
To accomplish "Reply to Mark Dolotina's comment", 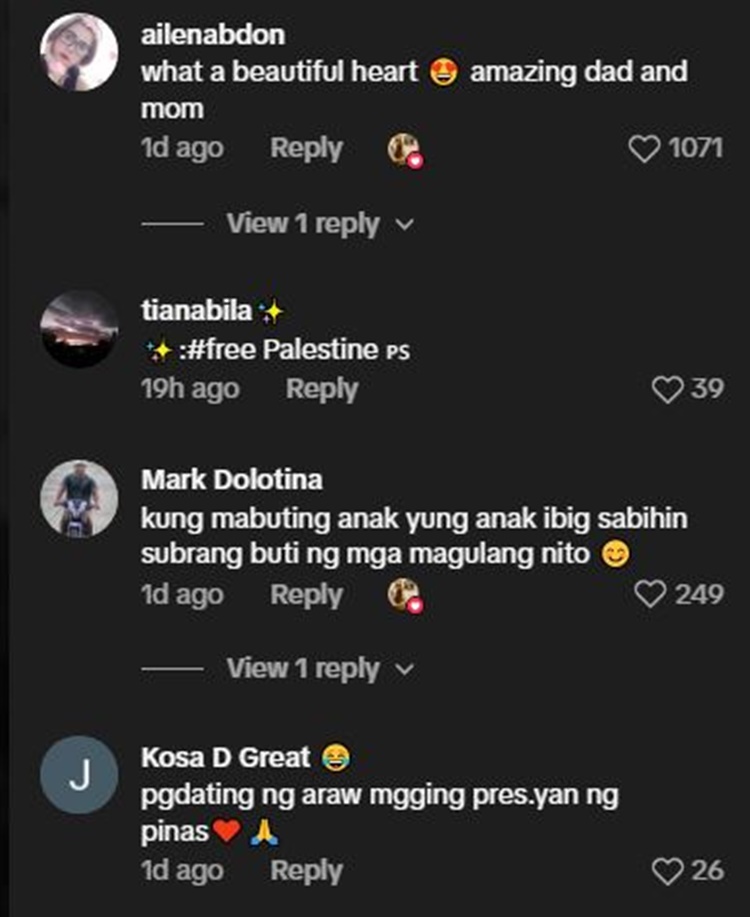I will pyautogui.click(x=306, y=595).
